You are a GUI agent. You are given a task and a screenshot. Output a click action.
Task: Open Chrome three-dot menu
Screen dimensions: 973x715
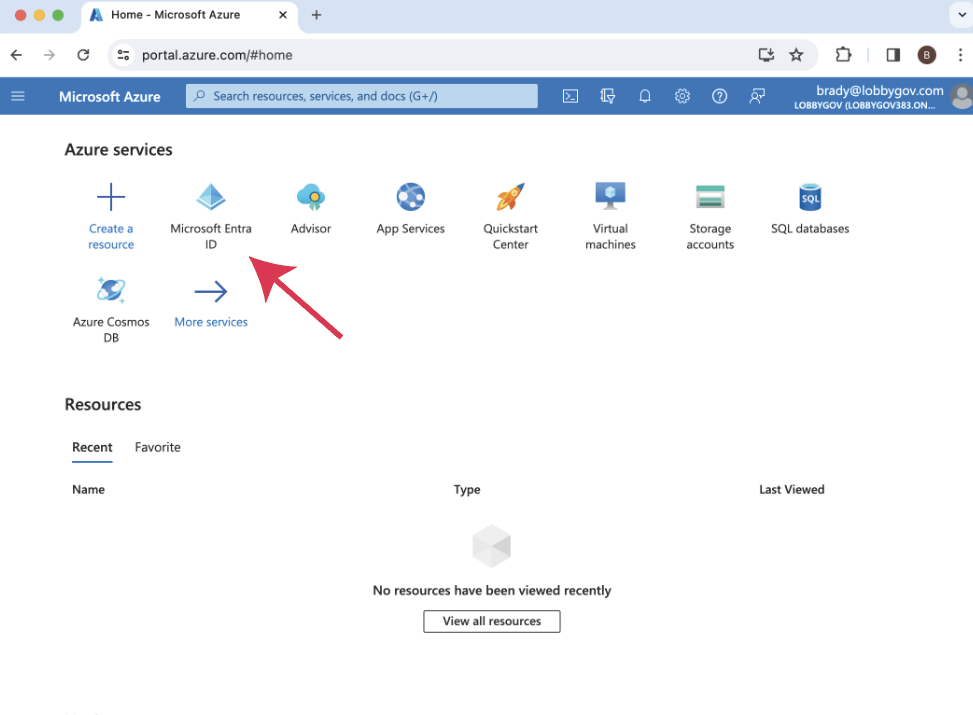coord(961,55)
